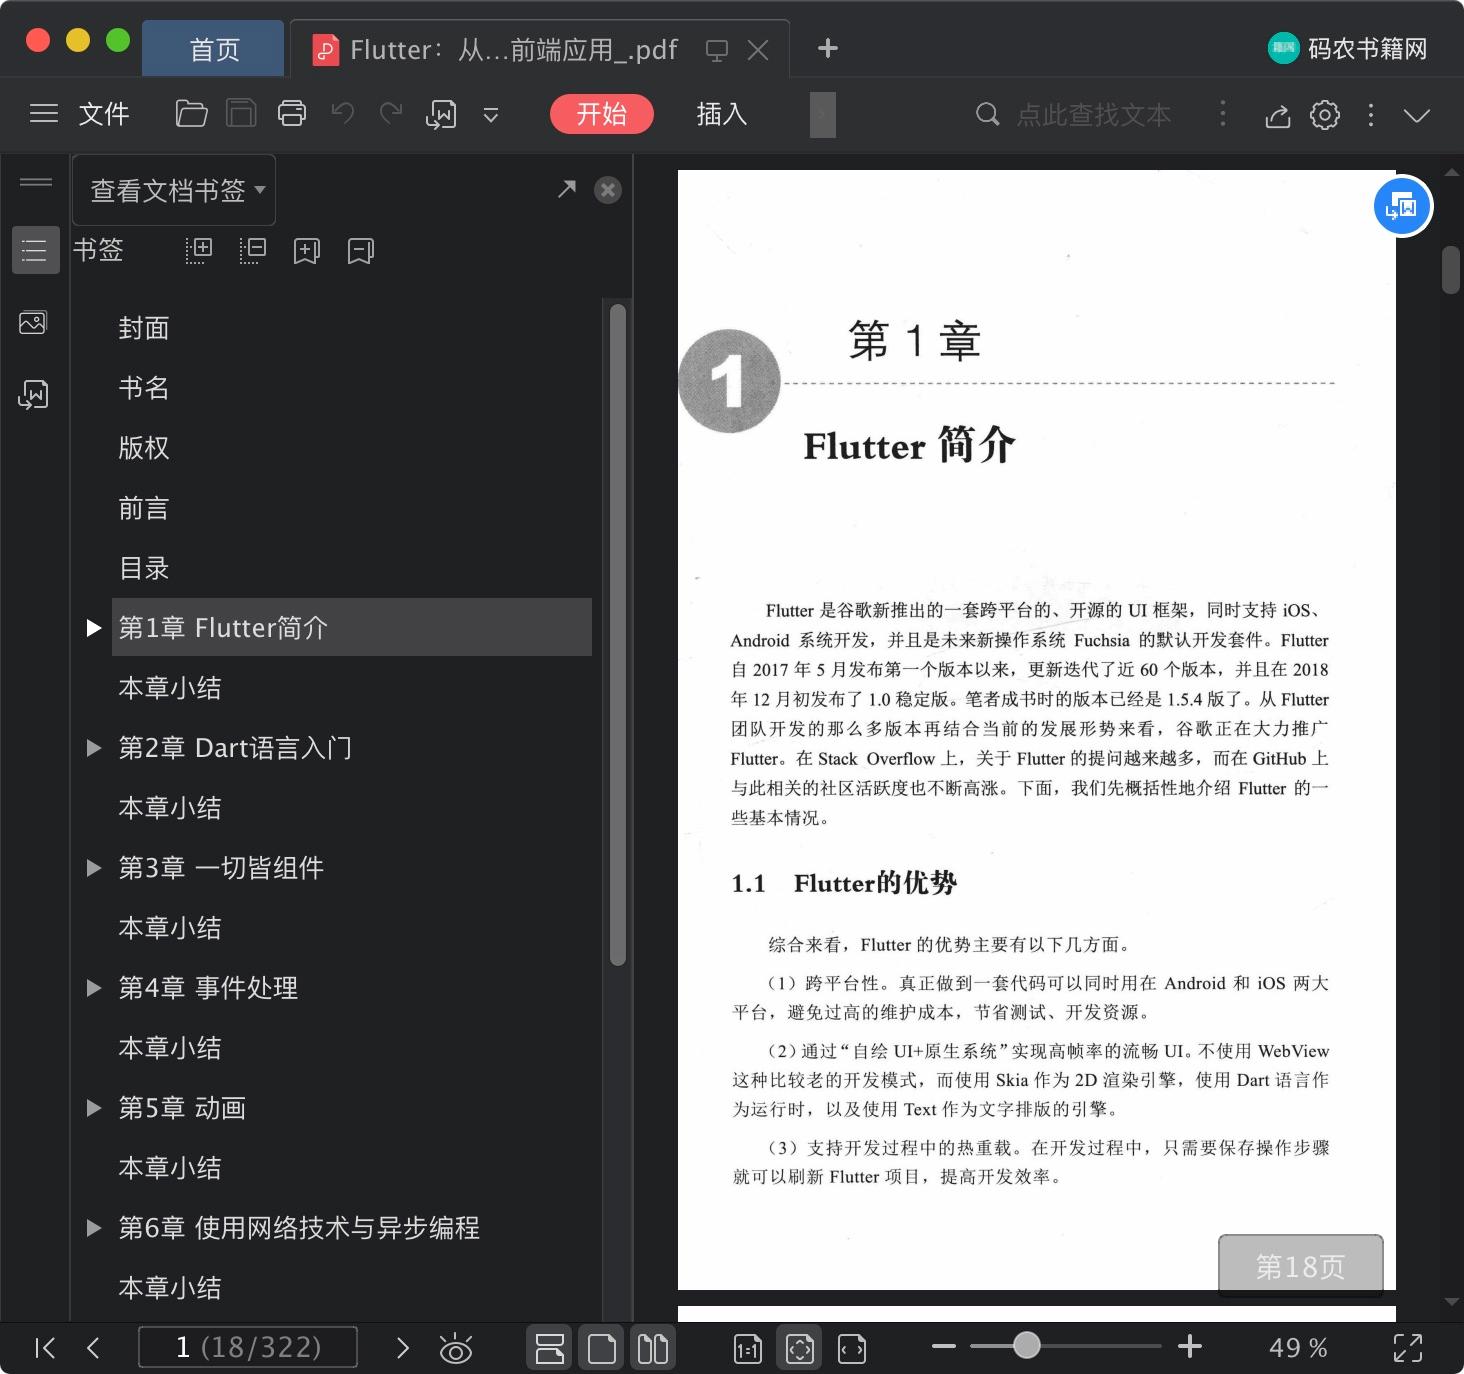Close the Flutter pdf tab
Image resolution: width=1464 pixels, height=1374 pixels.
758,50
